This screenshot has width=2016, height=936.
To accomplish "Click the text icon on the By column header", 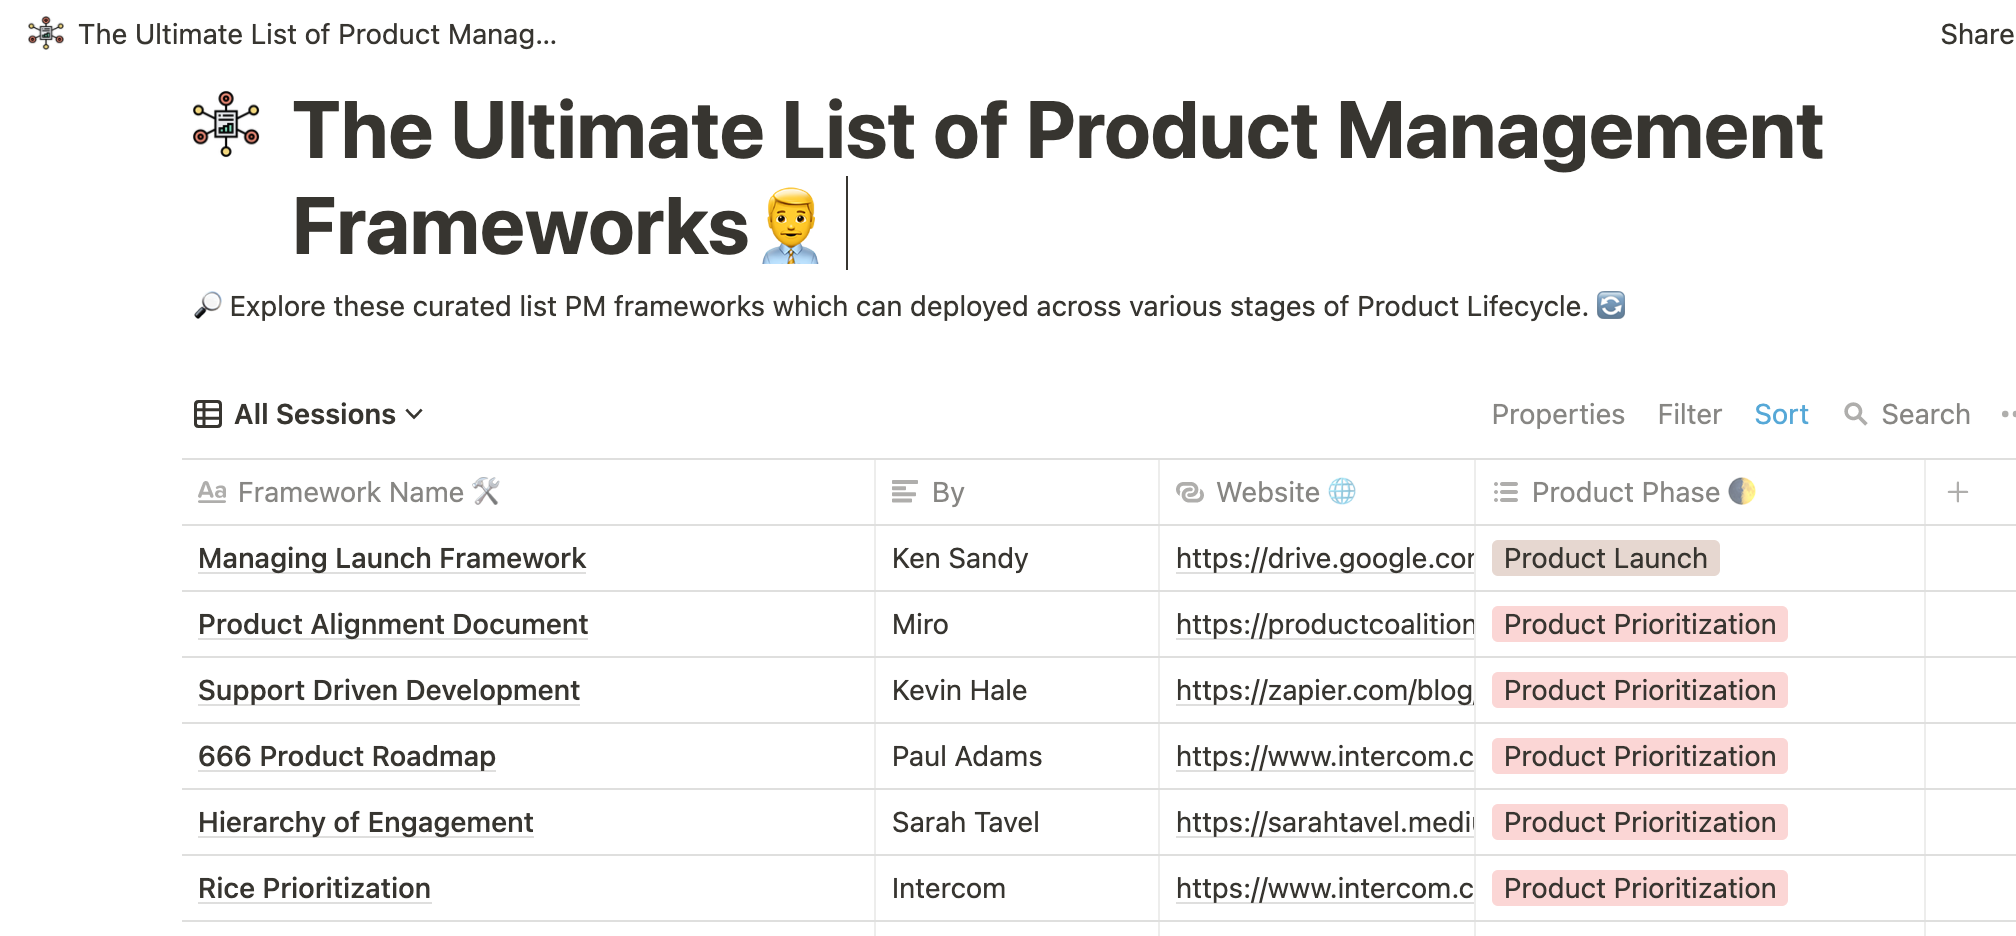I will [905, 492].
